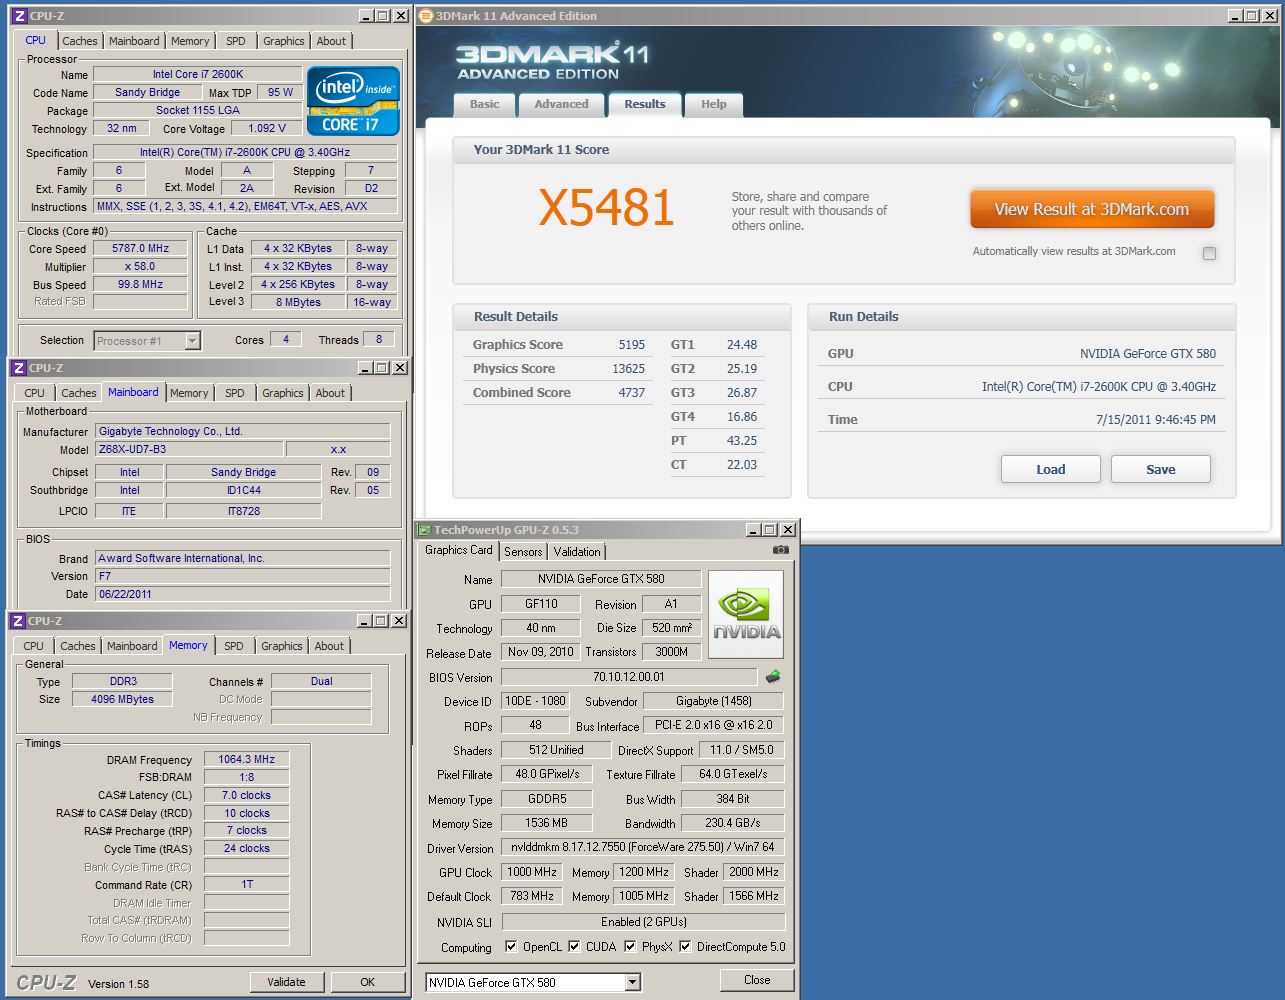
Task: Toggle the CUDA checkbox in GPU-Z
Action: coord(574,946)
